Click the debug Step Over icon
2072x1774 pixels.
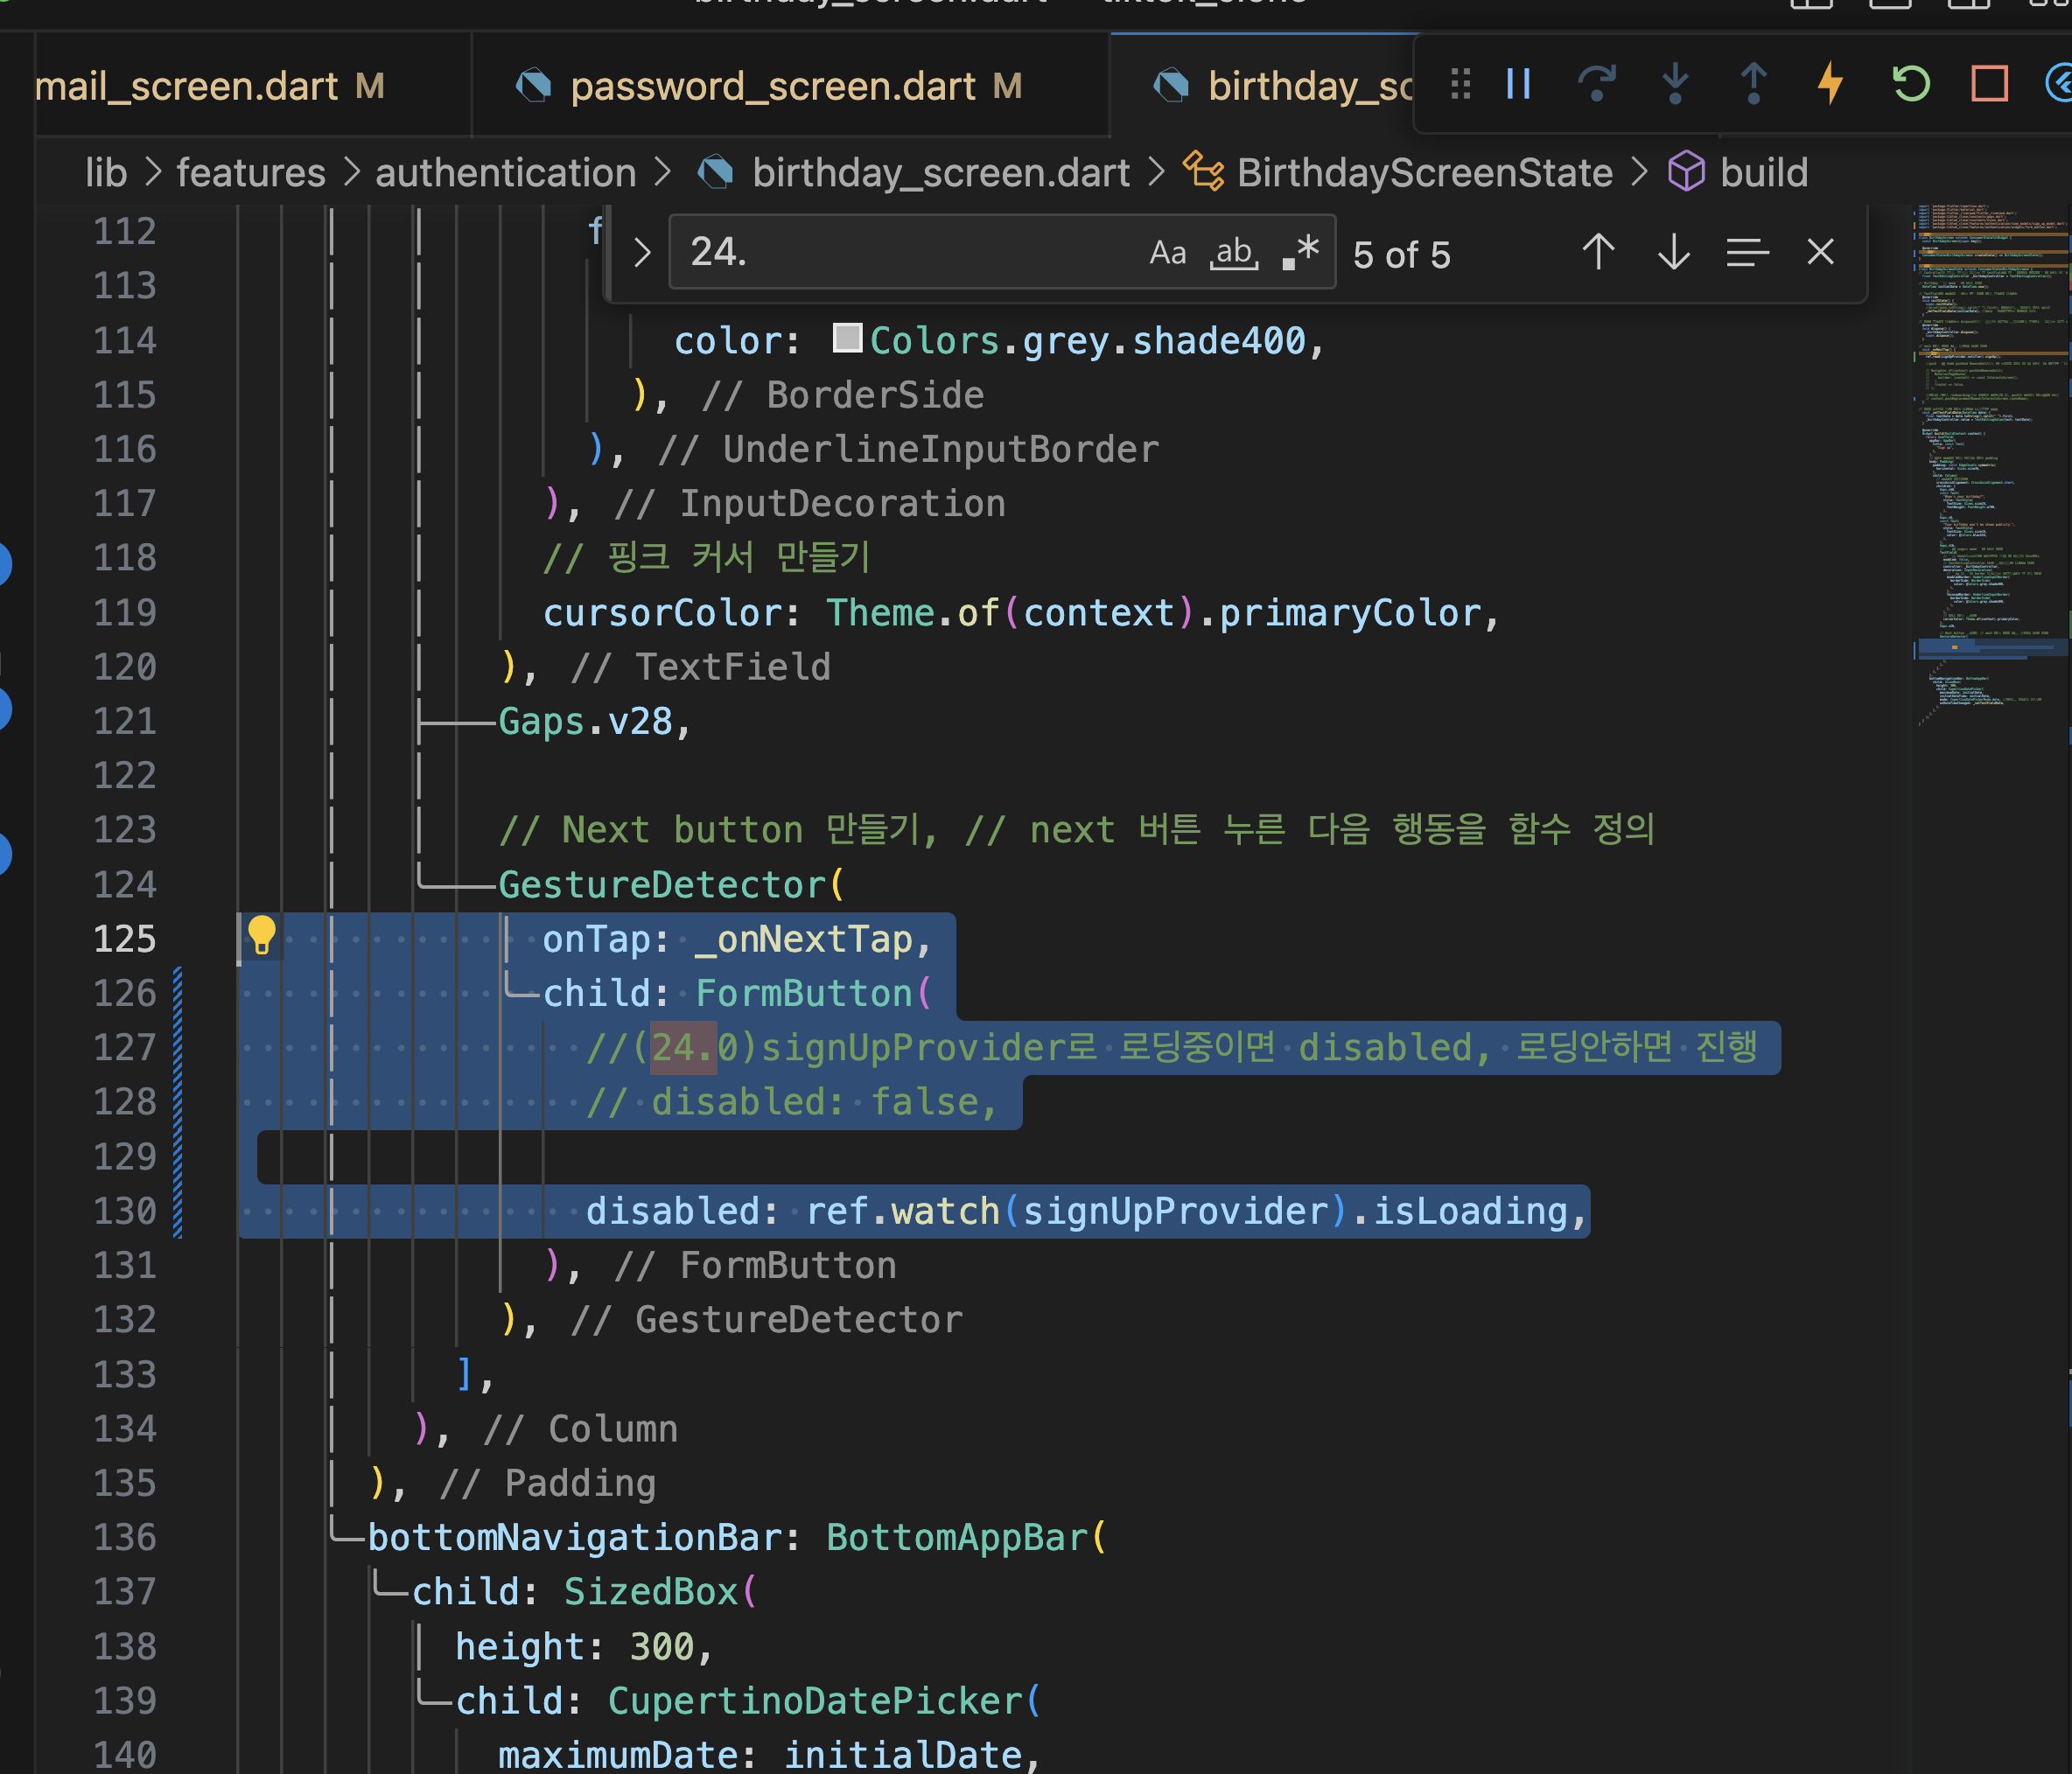click(x=1596, y=84)
